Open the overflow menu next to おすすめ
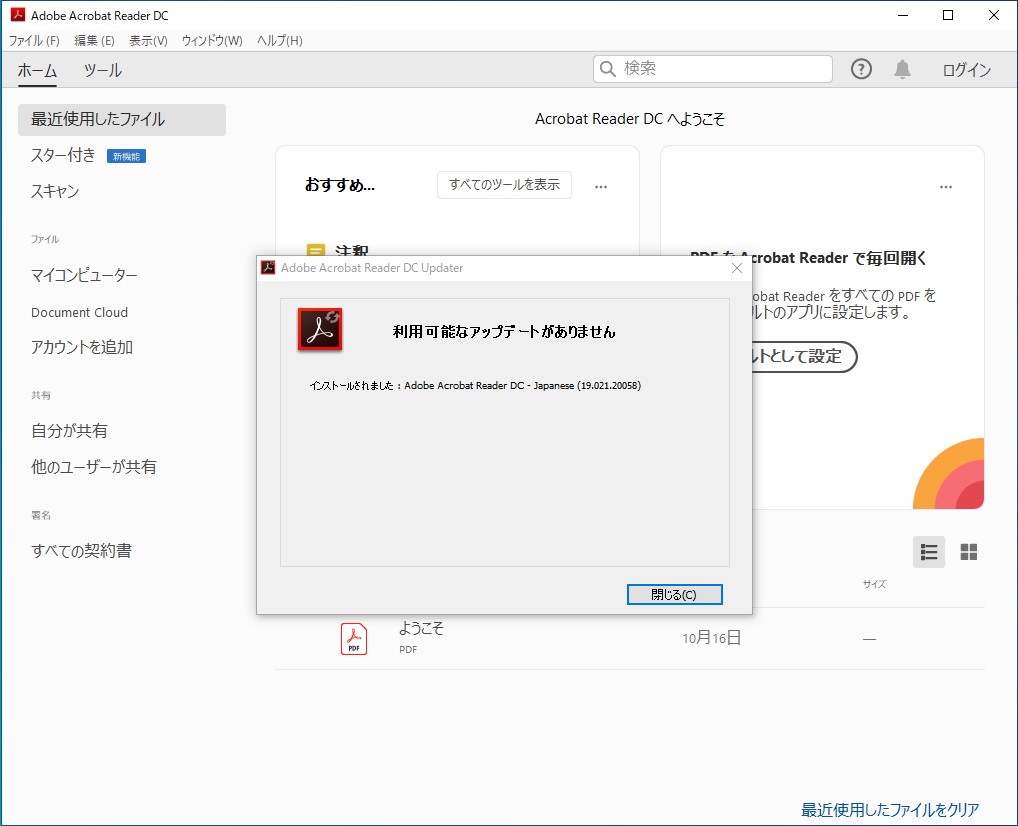 click(601, 185)
